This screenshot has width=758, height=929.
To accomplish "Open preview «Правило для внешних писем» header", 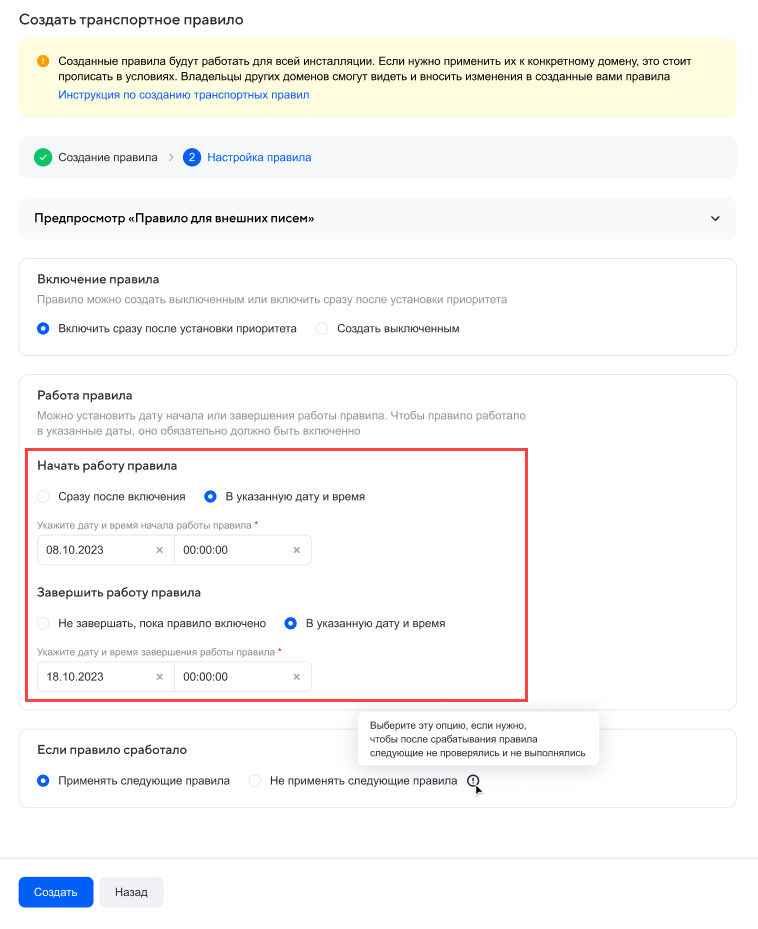I will [x=174, y=218].
